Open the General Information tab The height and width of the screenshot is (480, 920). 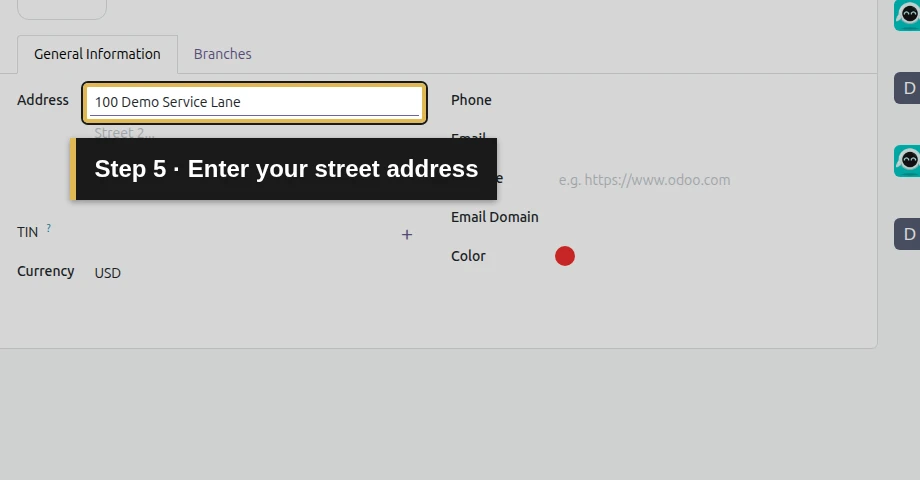[x=97, y=54]
